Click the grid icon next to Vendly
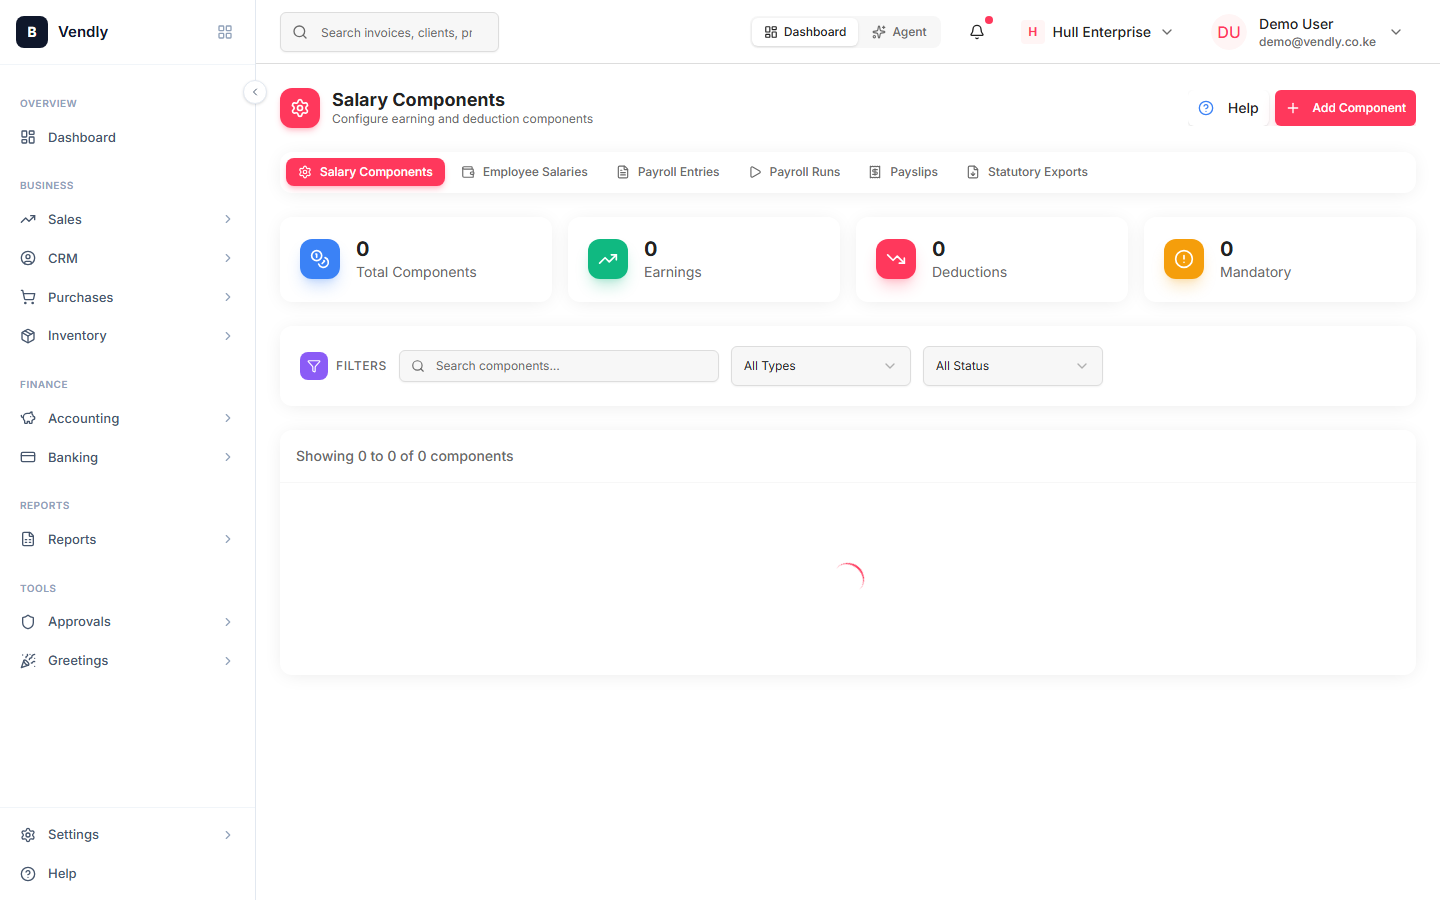 [x=225, y=32]
